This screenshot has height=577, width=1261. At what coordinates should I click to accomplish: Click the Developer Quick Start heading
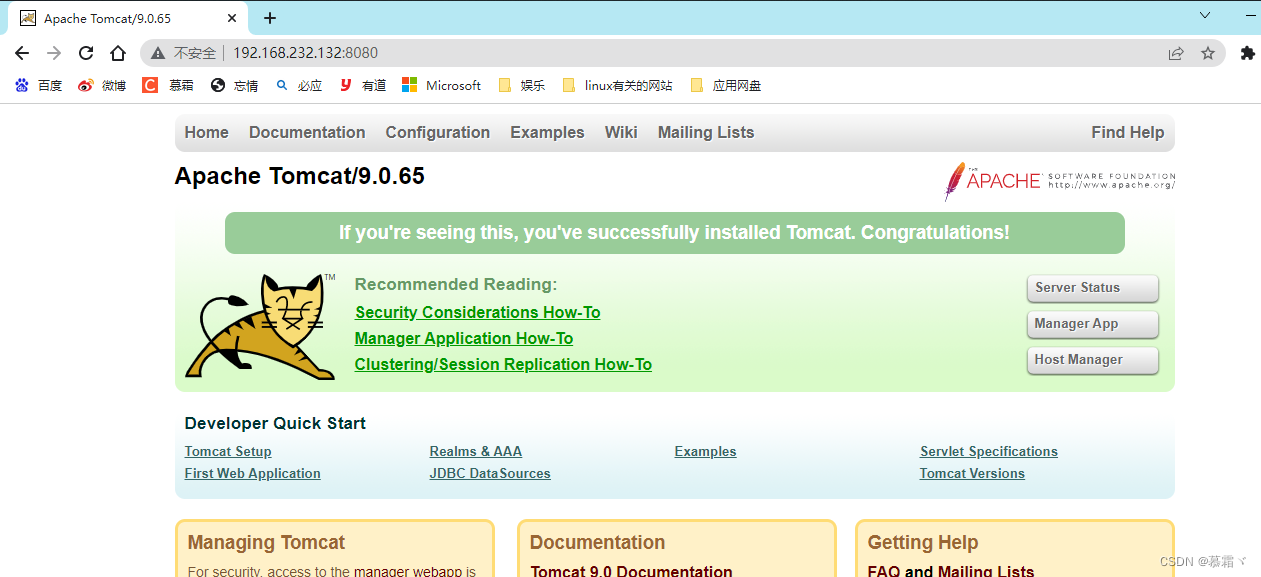pyautogui.click(x=275, y=423)
